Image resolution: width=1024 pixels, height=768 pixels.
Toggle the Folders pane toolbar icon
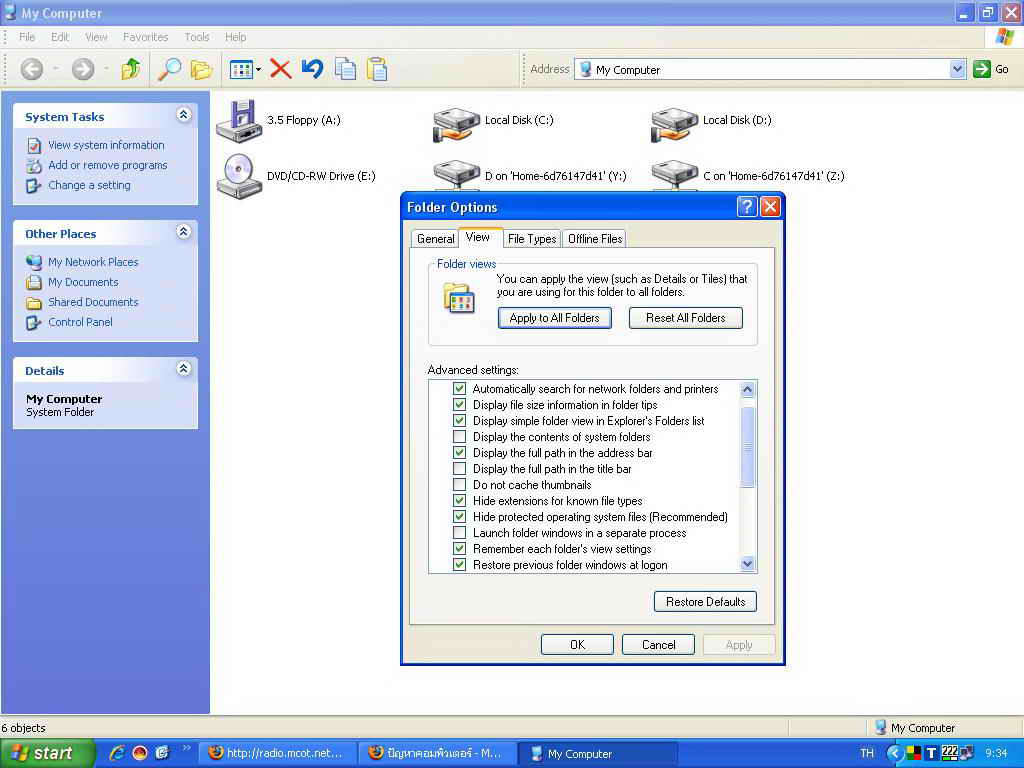click(201, 69)
